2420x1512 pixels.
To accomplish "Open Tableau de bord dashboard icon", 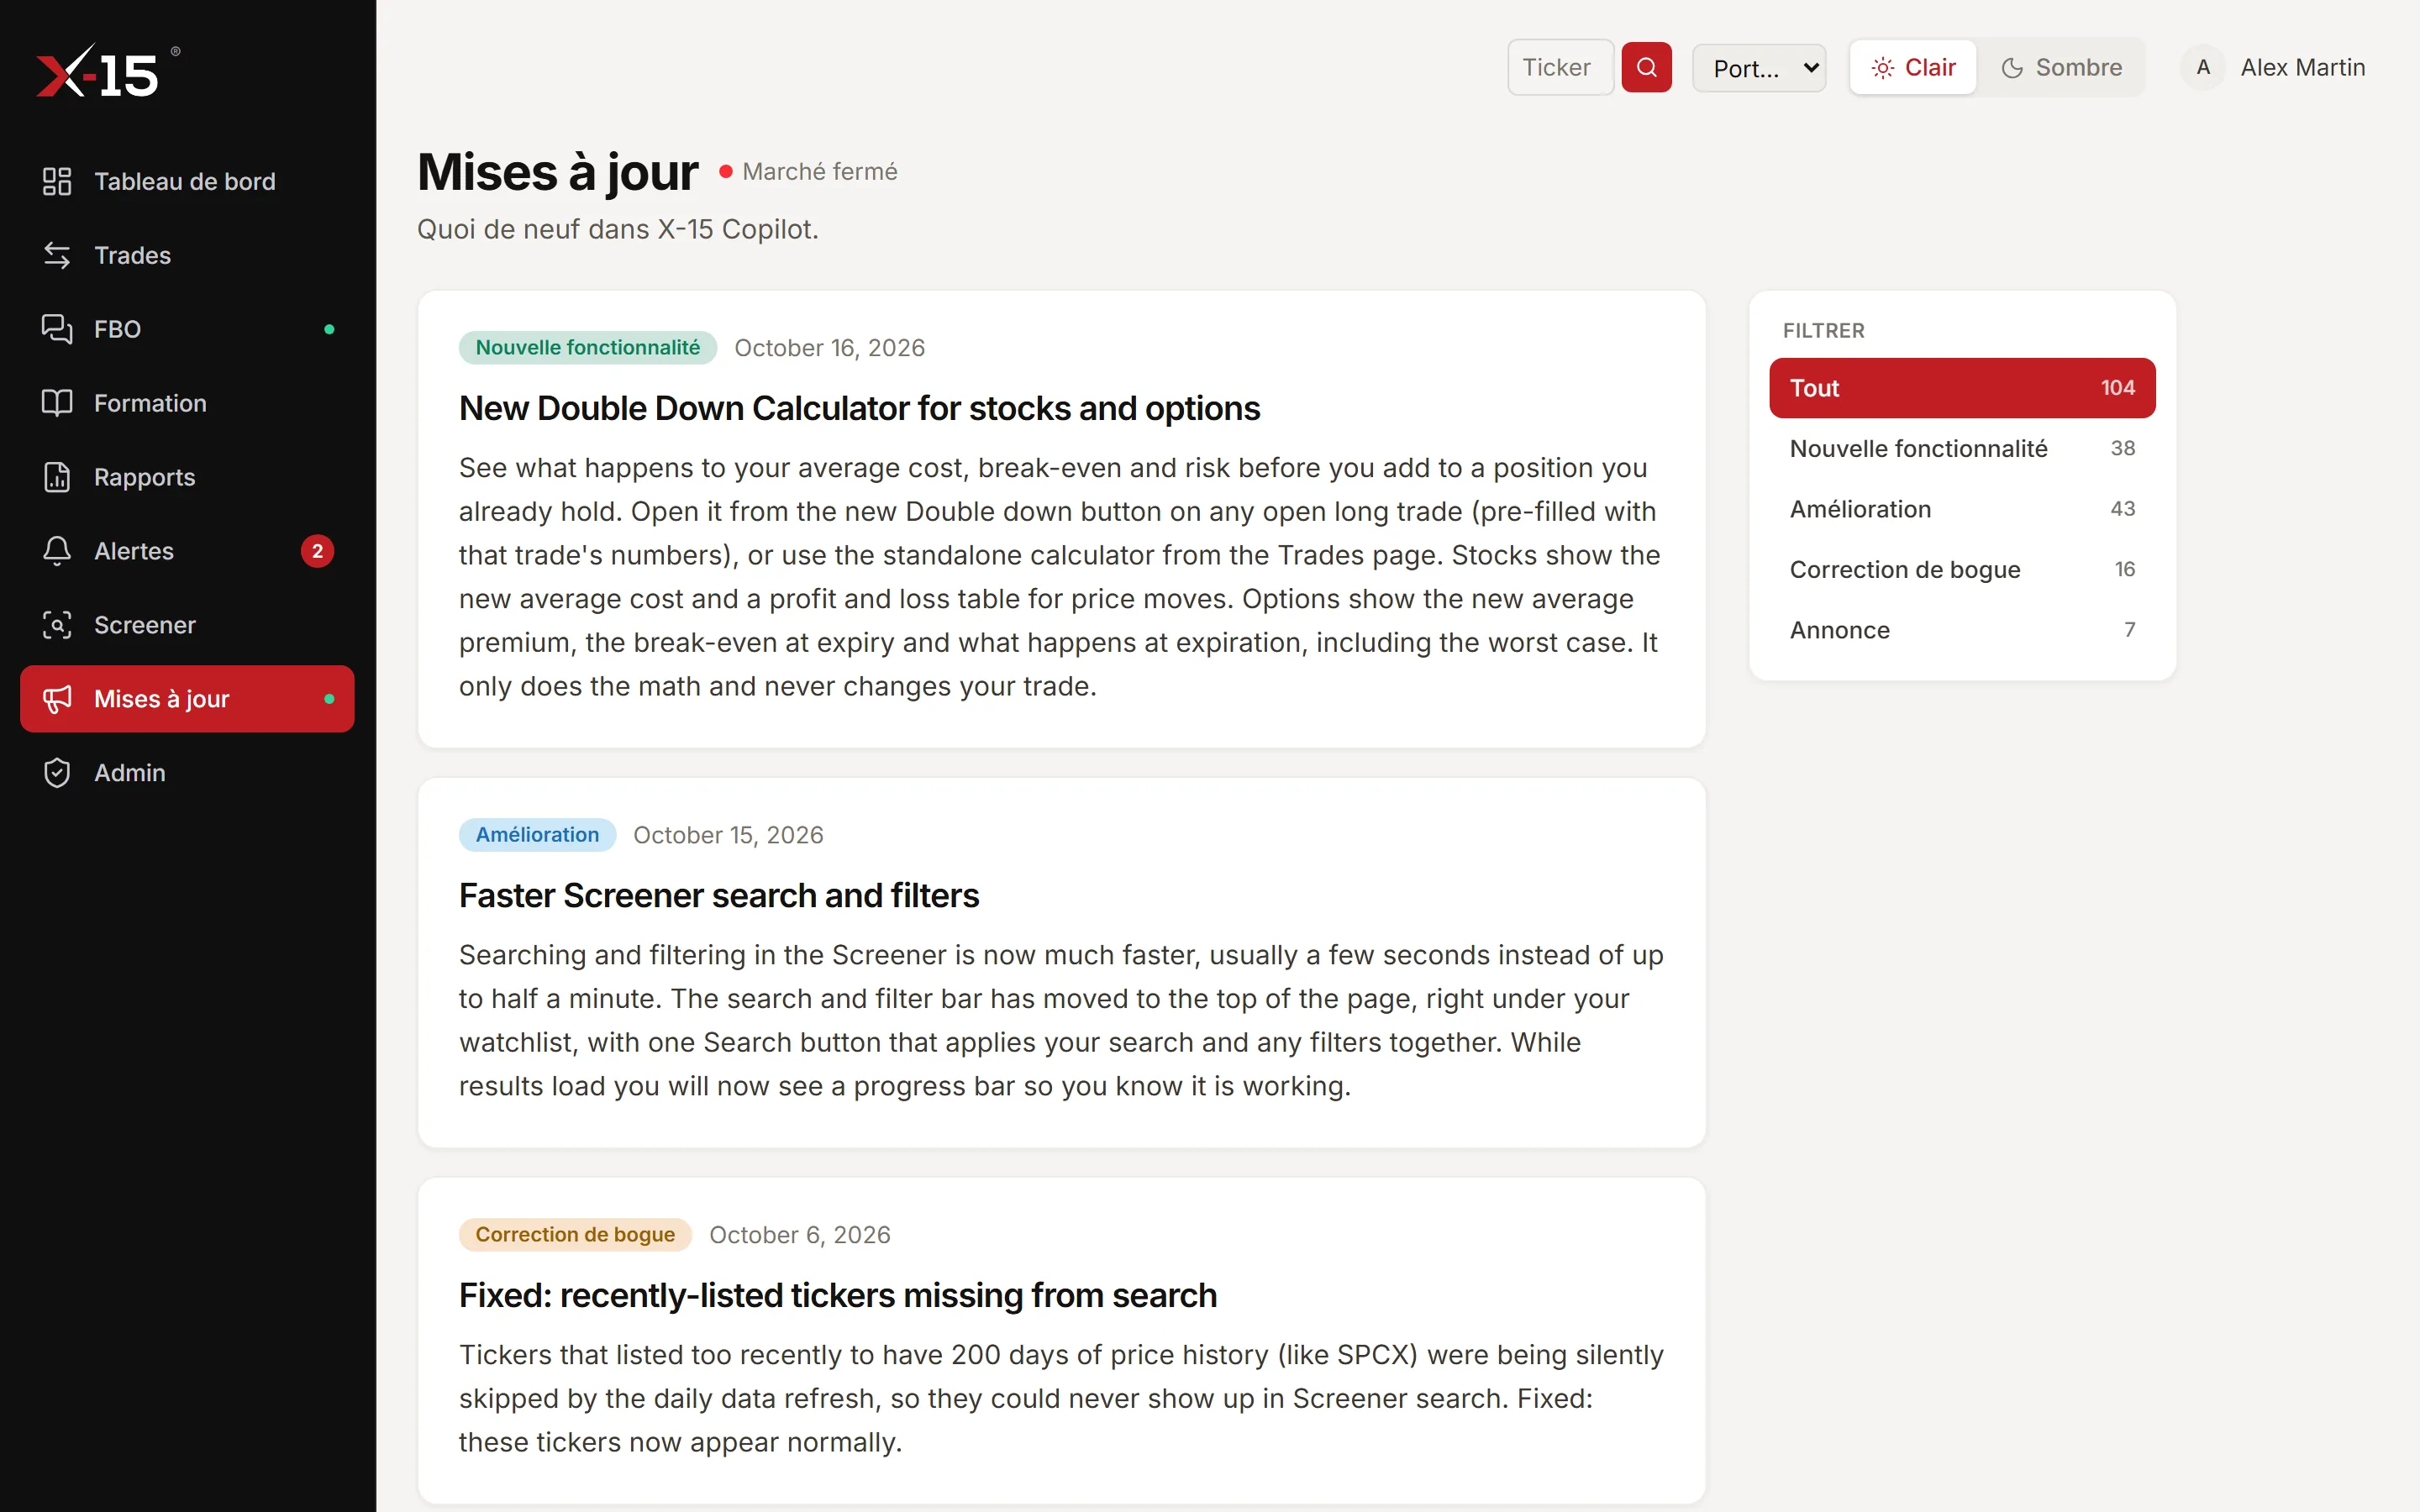I will tap(57, 181).
